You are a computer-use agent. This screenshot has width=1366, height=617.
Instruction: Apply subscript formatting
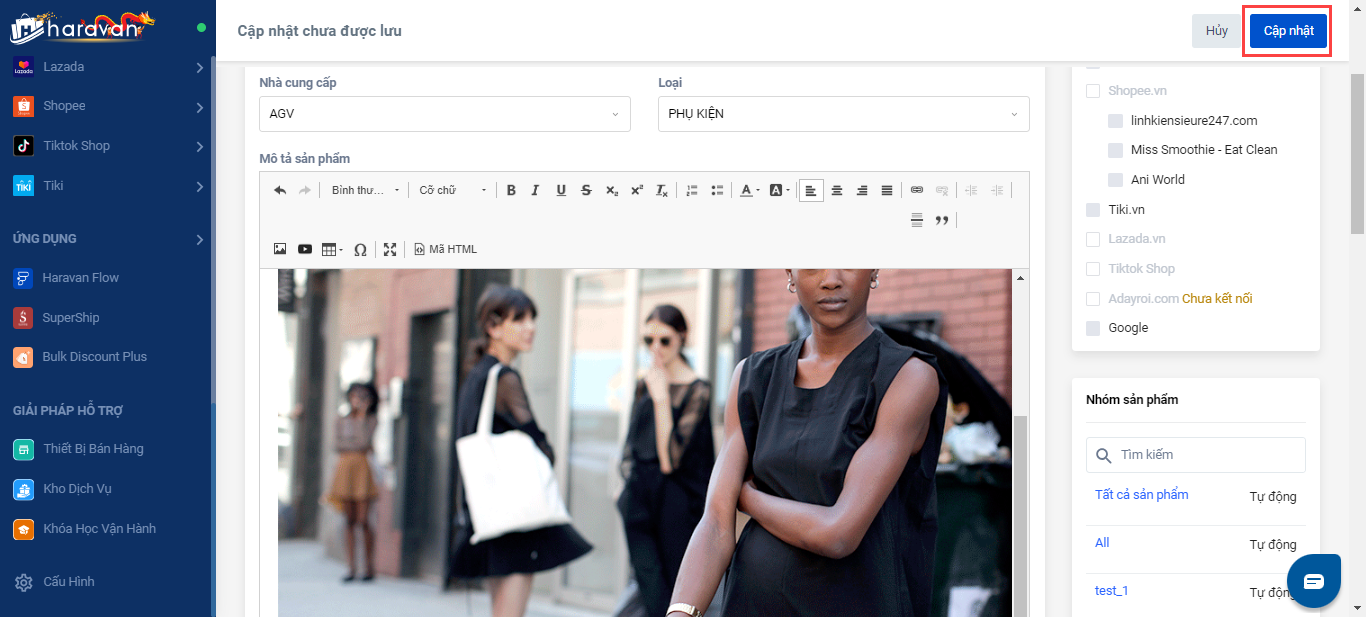[x=612, y=190]
